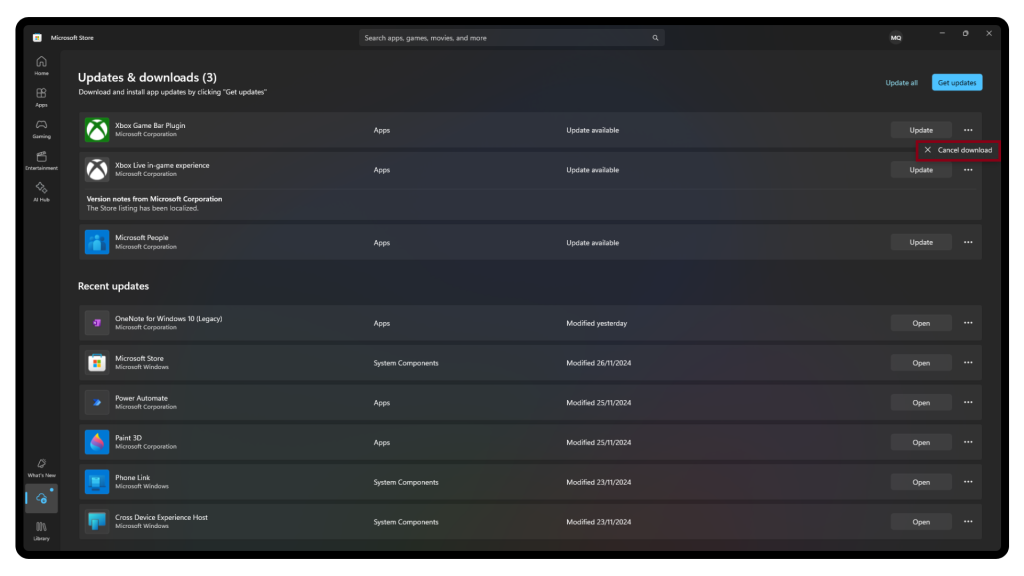Screen dimensions: 1024x576
Task: Open more options for Phone Link
Action: point(968,482)
